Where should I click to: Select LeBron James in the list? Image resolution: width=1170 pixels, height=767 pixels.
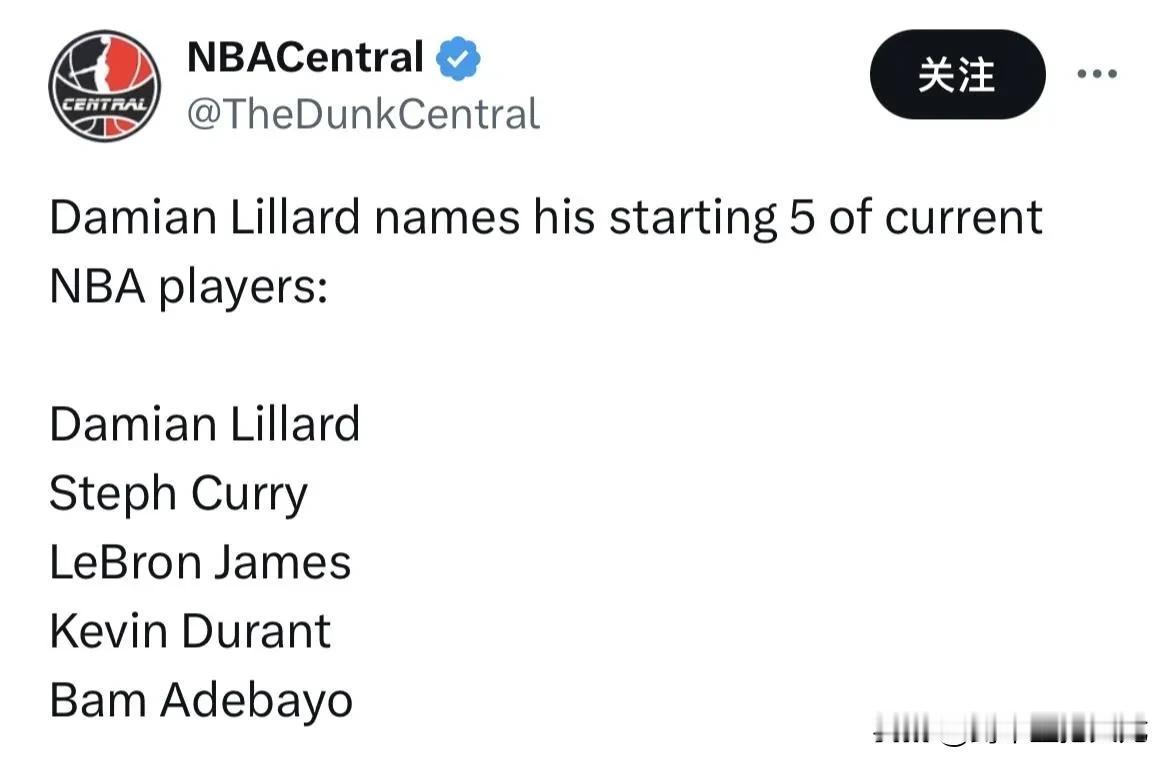pos(200,563)
